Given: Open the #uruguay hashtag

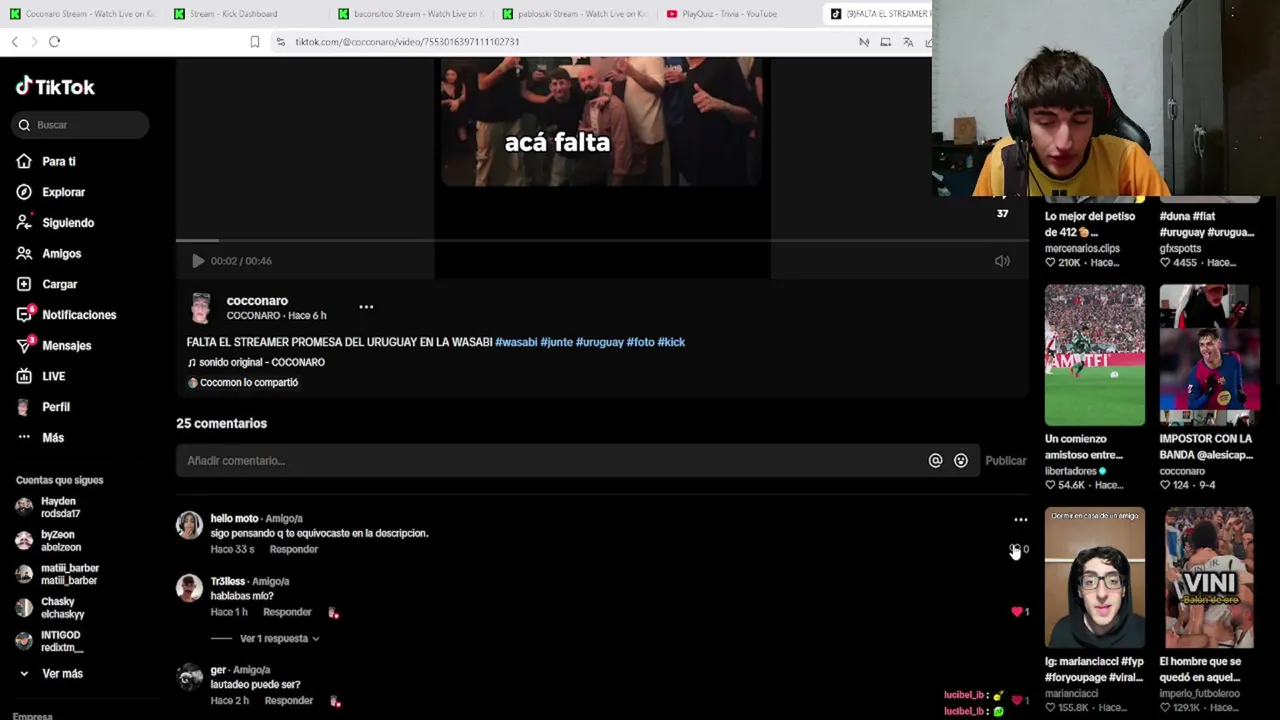Looking at the screenshot, I should pos(599,342).
